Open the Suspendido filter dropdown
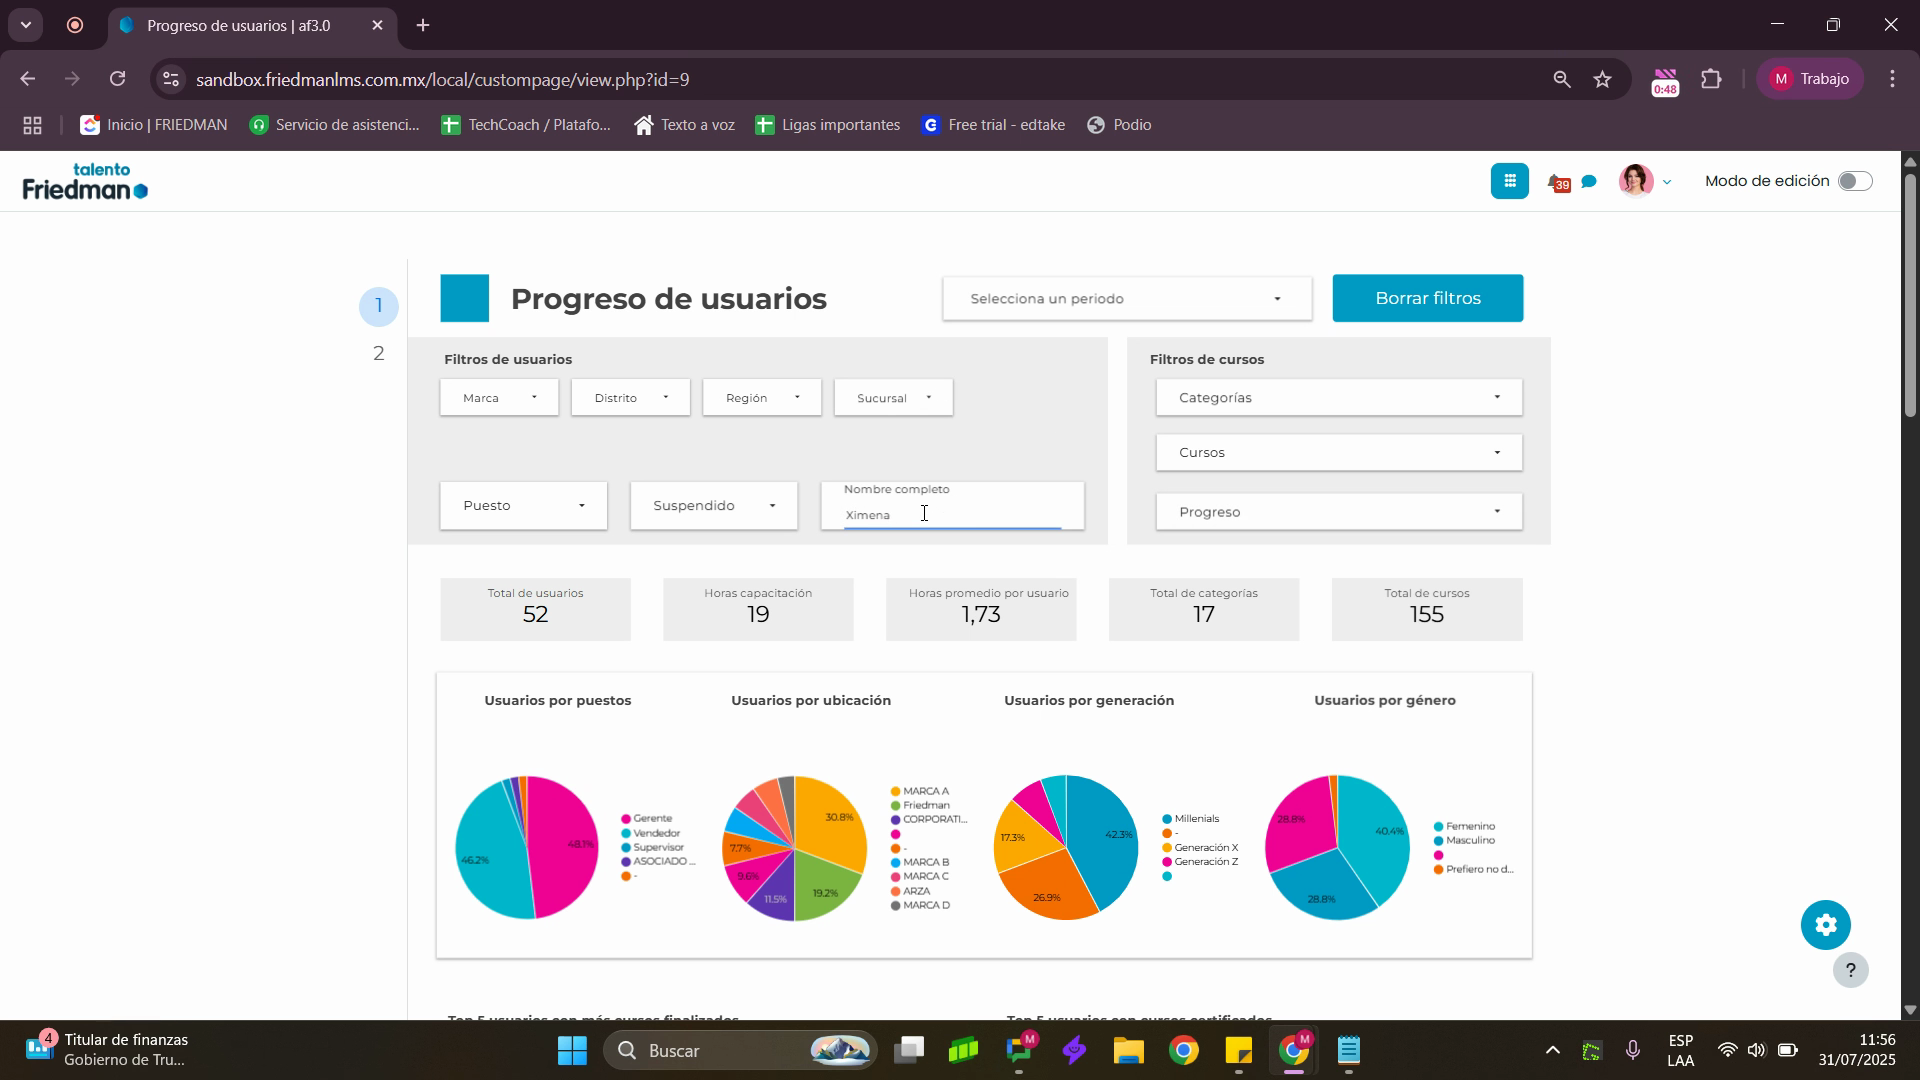The width and height of the screenshot is (1920, 1080). click(x=713, y=506)
